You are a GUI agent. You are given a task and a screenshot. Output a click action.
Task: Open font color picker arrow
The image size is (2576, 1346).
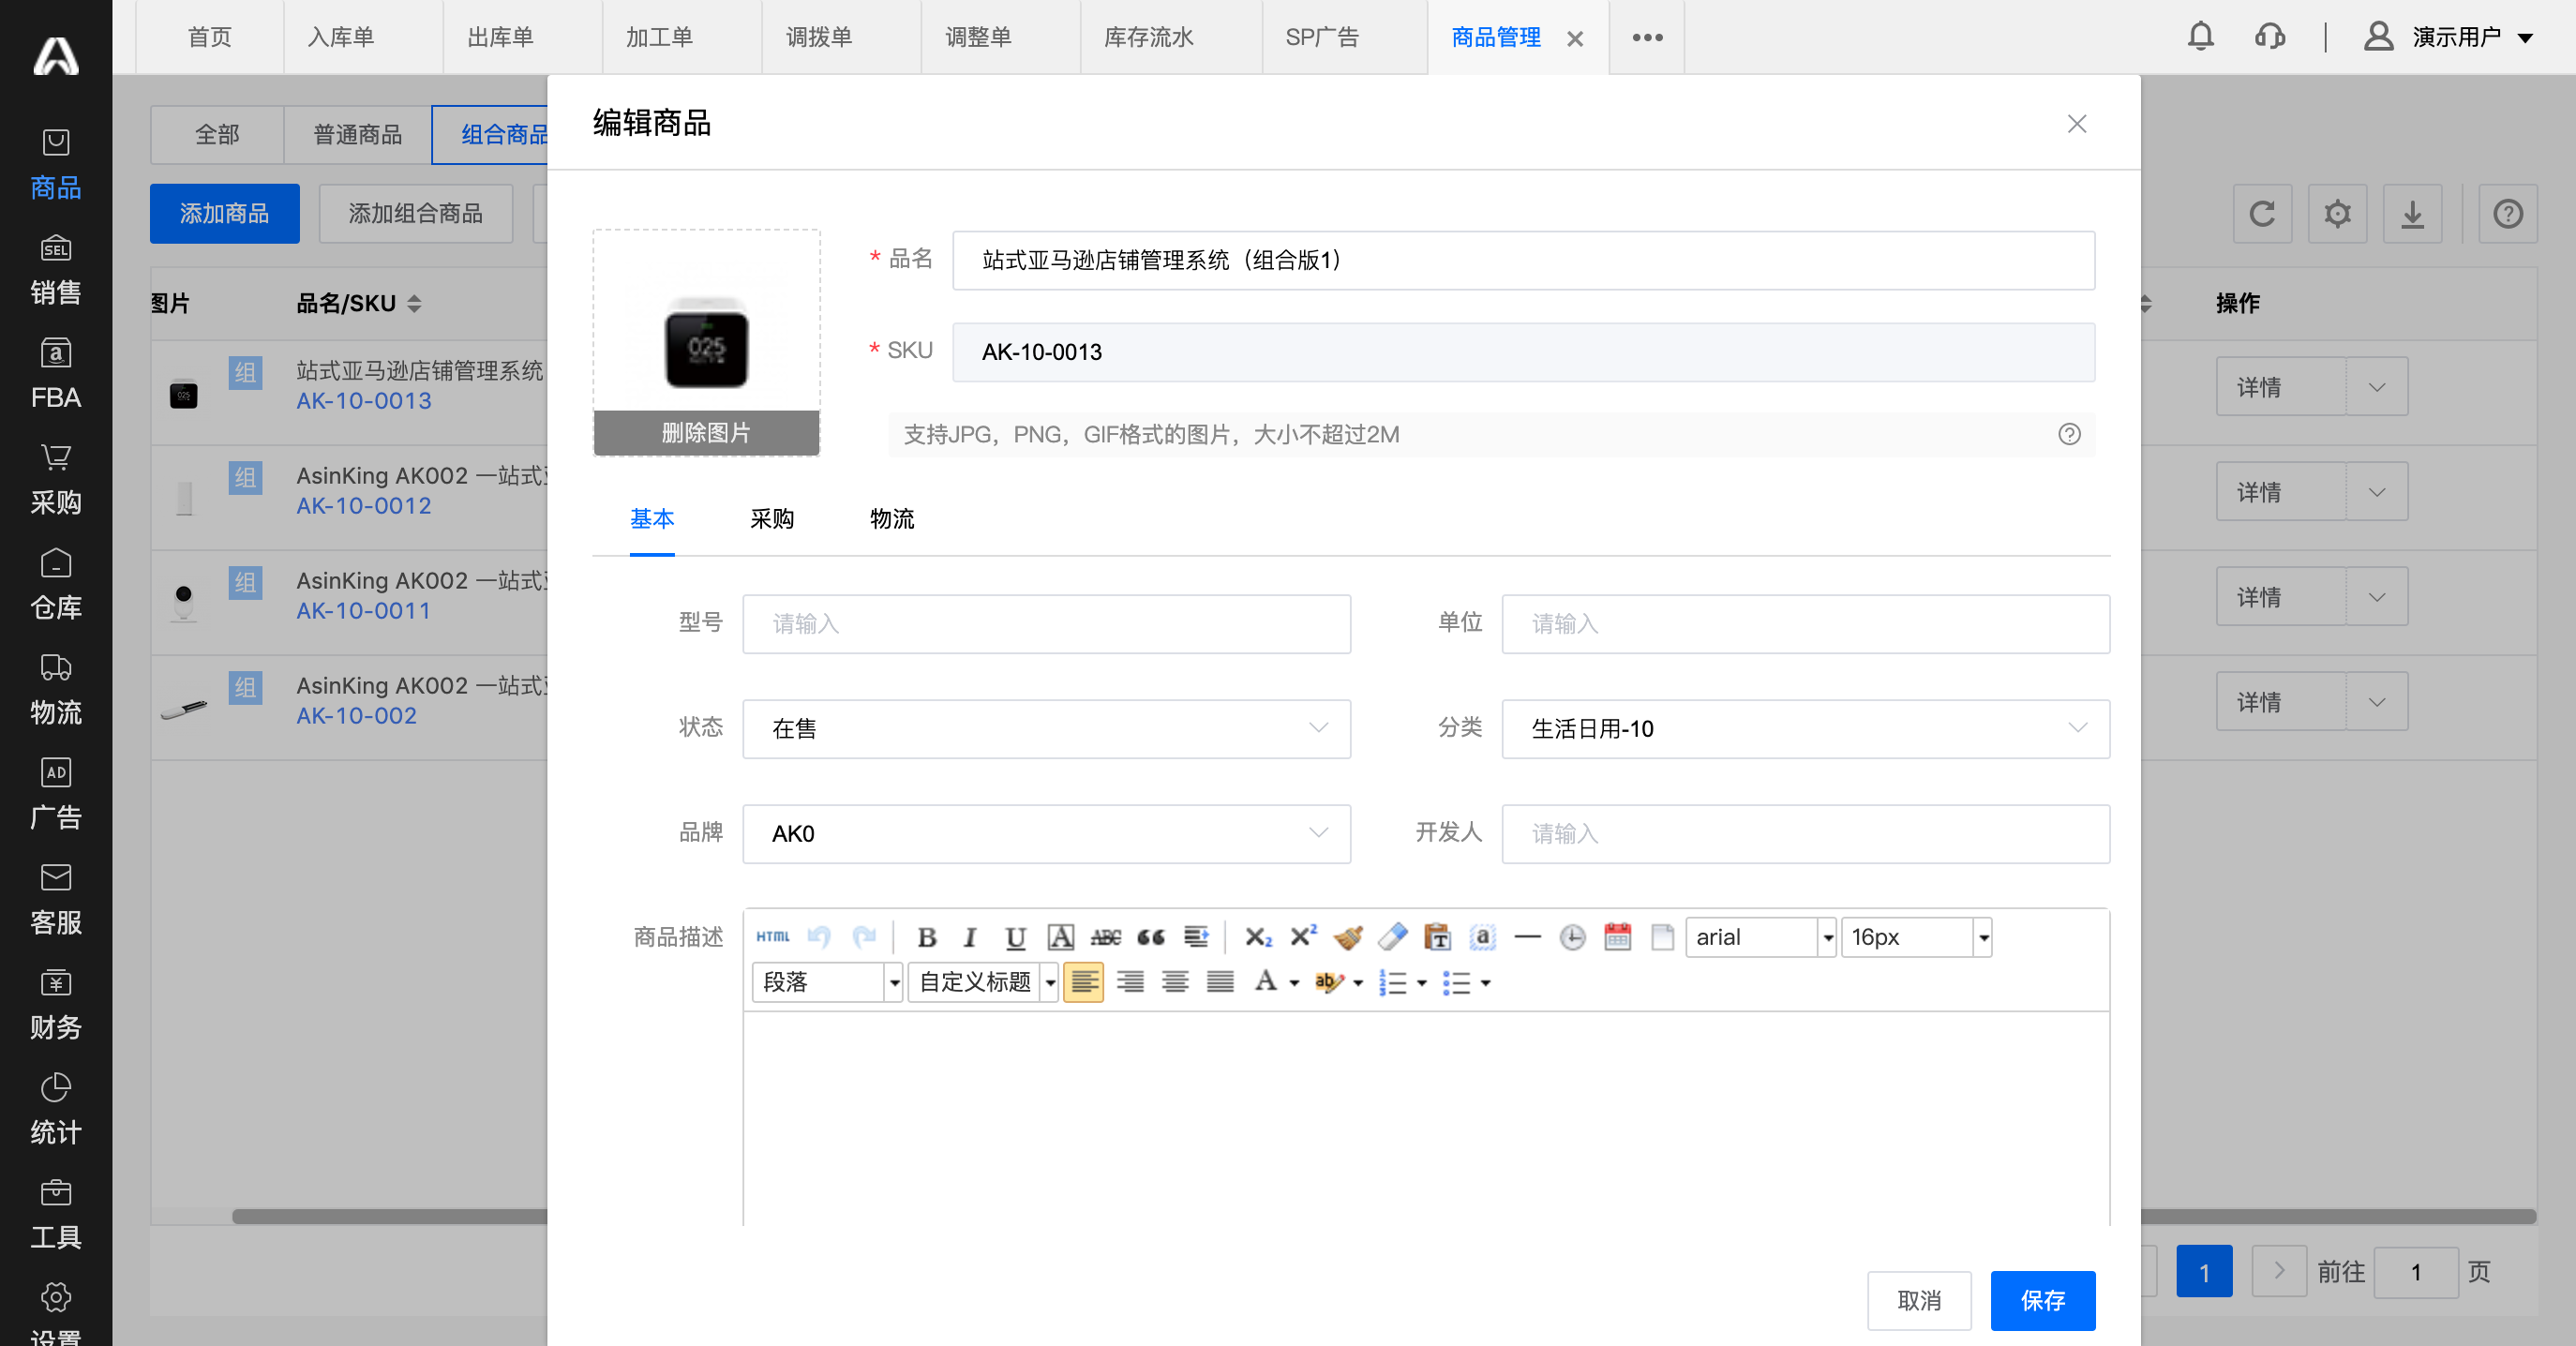pos(1294,983)
